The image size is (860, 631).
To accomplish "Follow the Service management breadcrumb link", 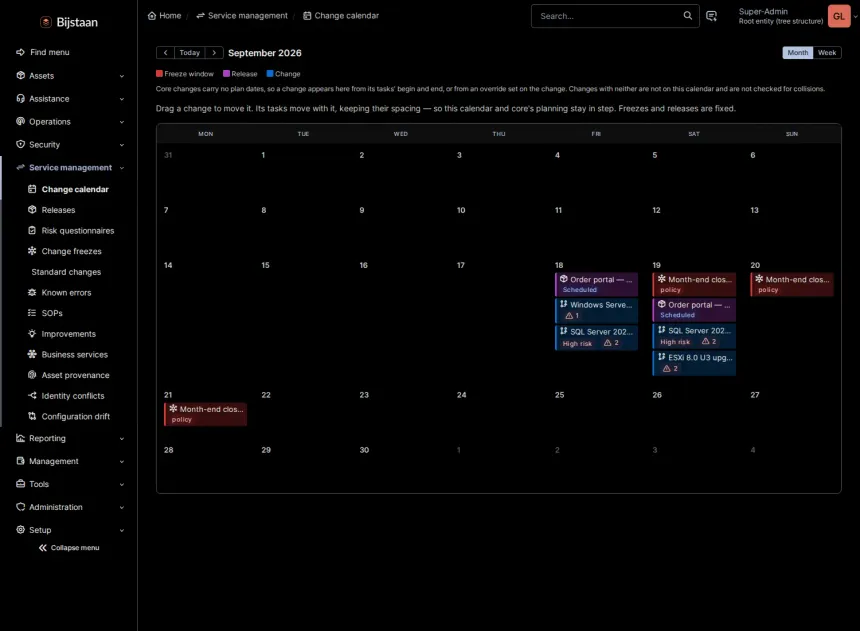I will point(242,15).
